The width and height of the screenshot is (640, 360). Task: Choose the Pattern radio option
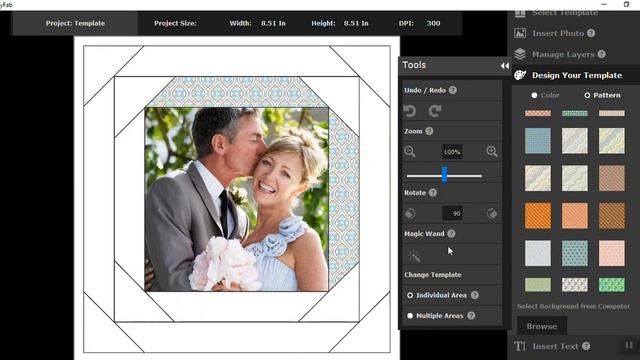coord(587,95)
